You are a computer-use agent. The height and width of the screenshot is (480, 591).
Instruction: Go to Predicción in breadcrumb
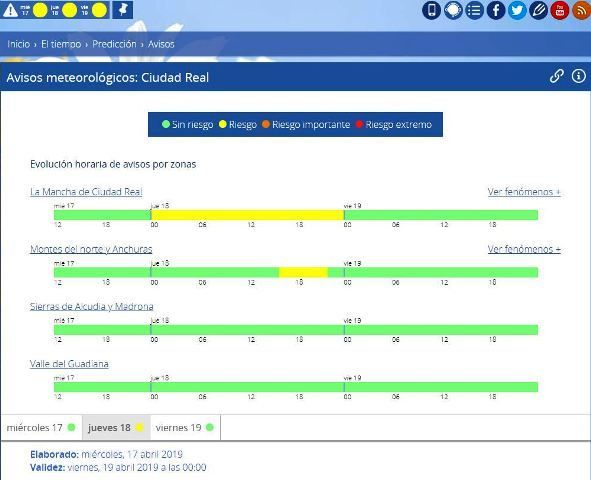[114, 44]
